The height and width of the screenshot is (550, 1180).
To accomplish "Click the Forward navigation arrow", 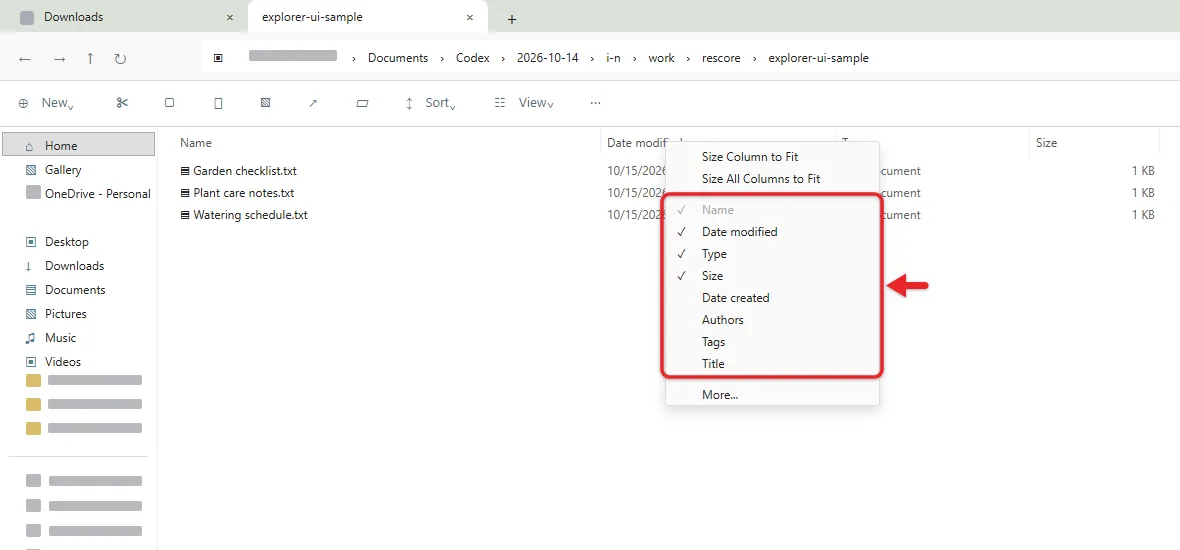I will [60, 59].
